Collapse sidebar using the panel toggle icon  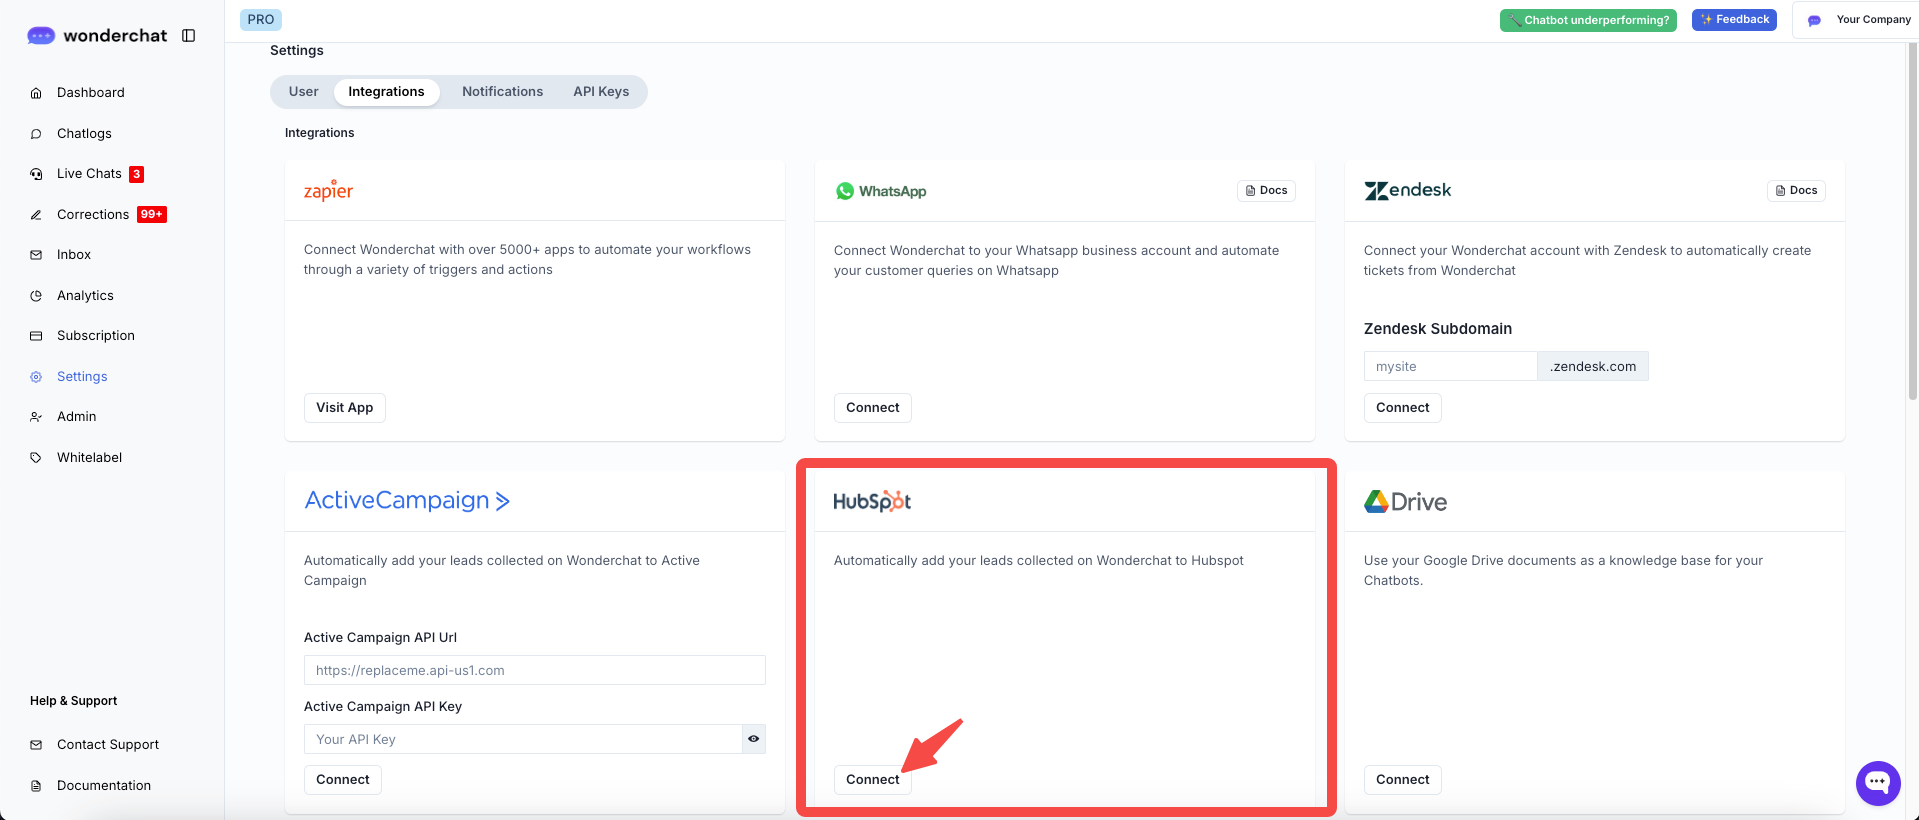(x=188, y=36)
